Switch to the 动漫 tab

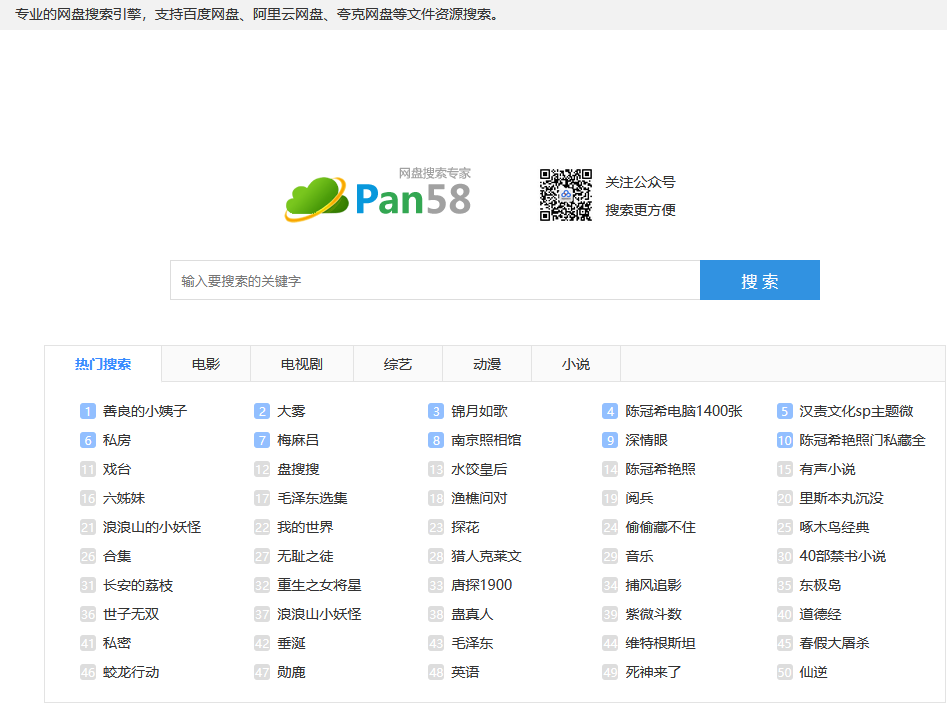click(x=487, y=364)
